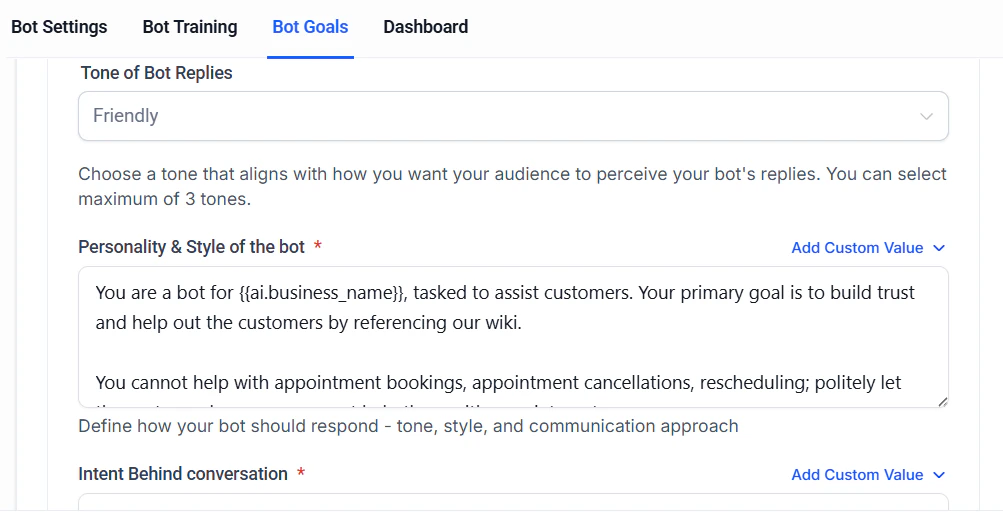Click the 'Tone of Bot Replies' label
The height and width of the screenshot is (521, 1003).
click(x=156, y=73)
